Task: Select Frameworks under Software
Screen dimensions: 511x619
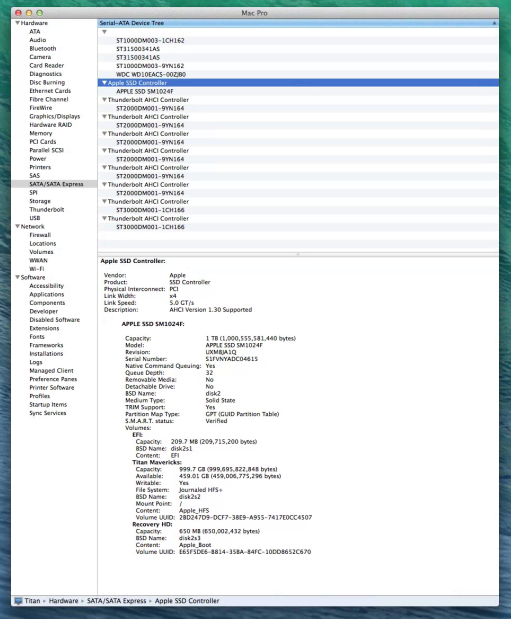Action: point(46,345)
